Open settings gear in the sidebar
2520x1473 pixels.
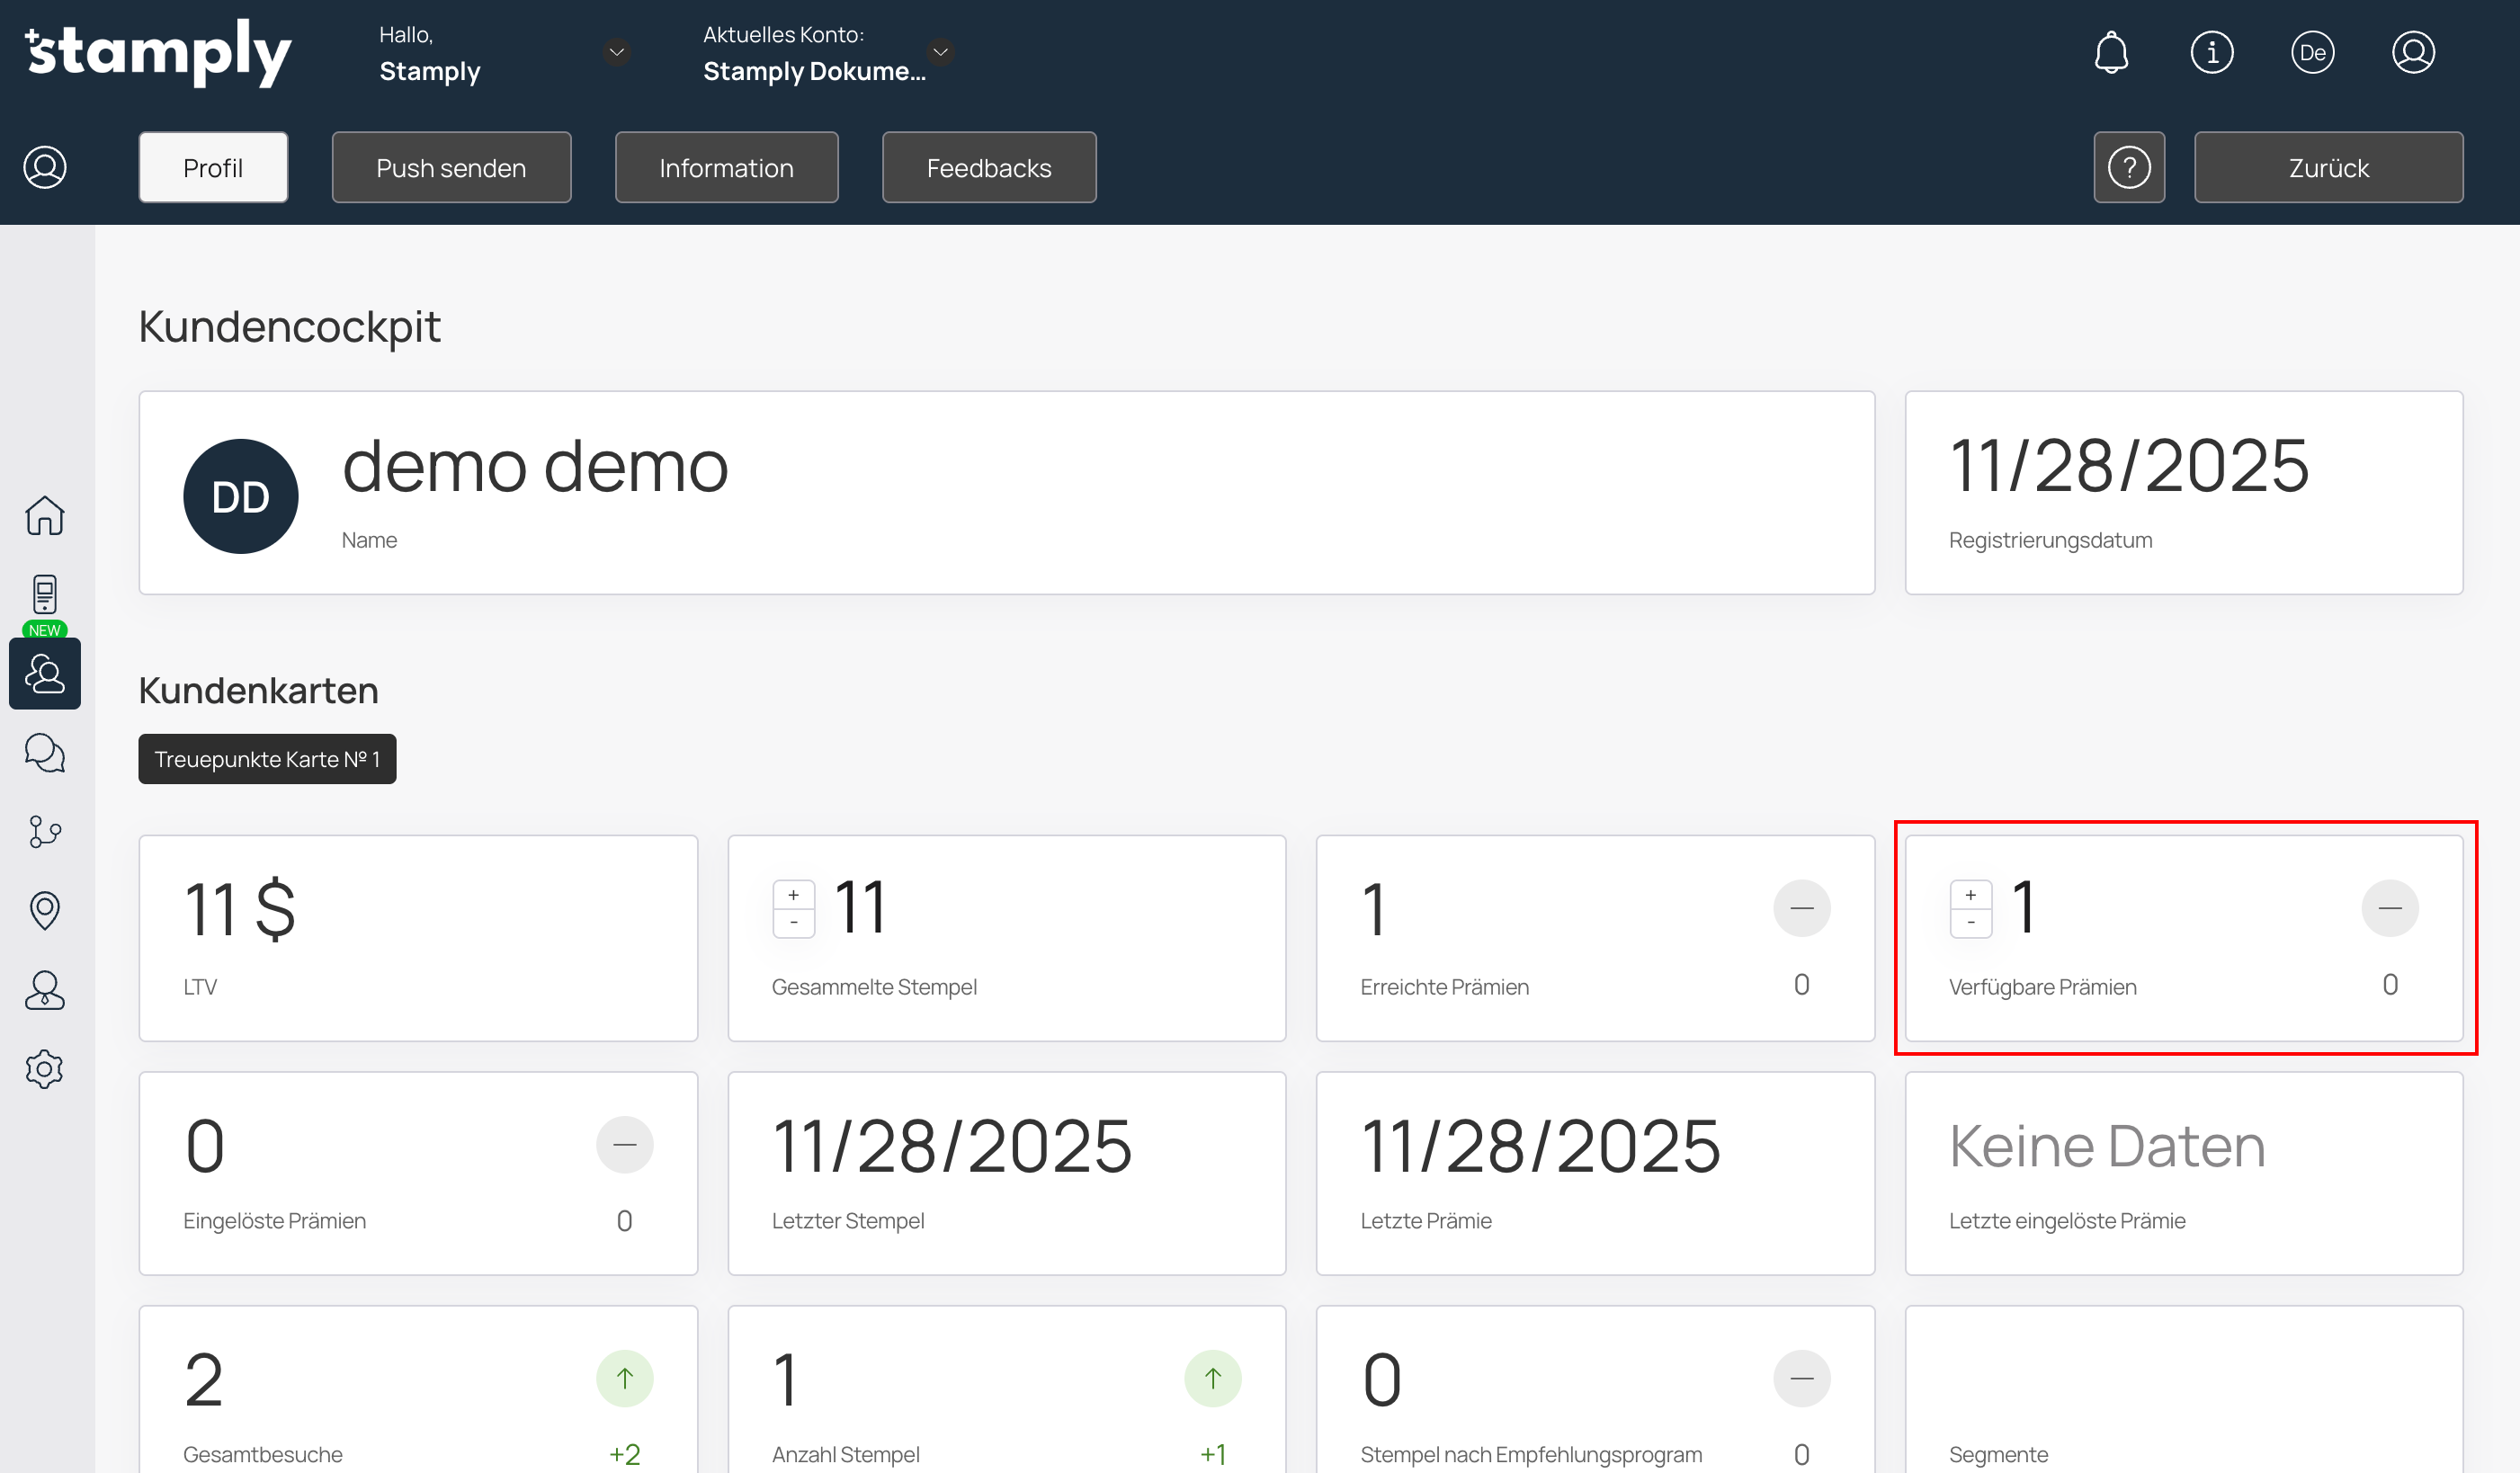(x=45, y=1069)
